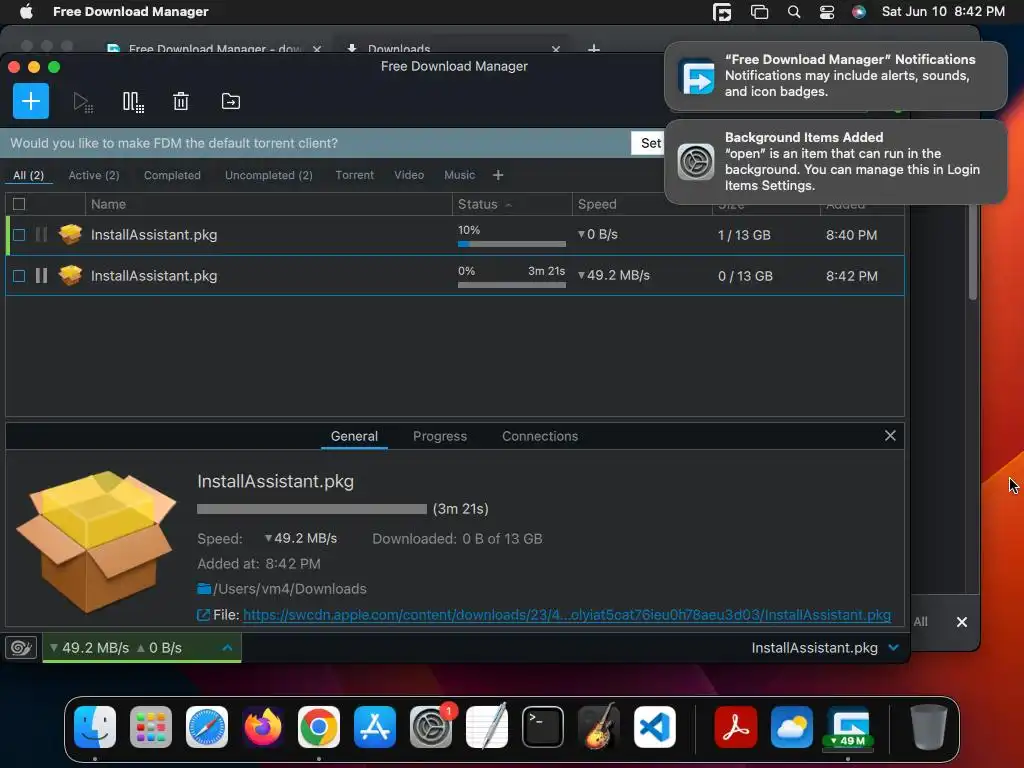
Task: Open Firefox from the Dock
Action: [263, 727]
